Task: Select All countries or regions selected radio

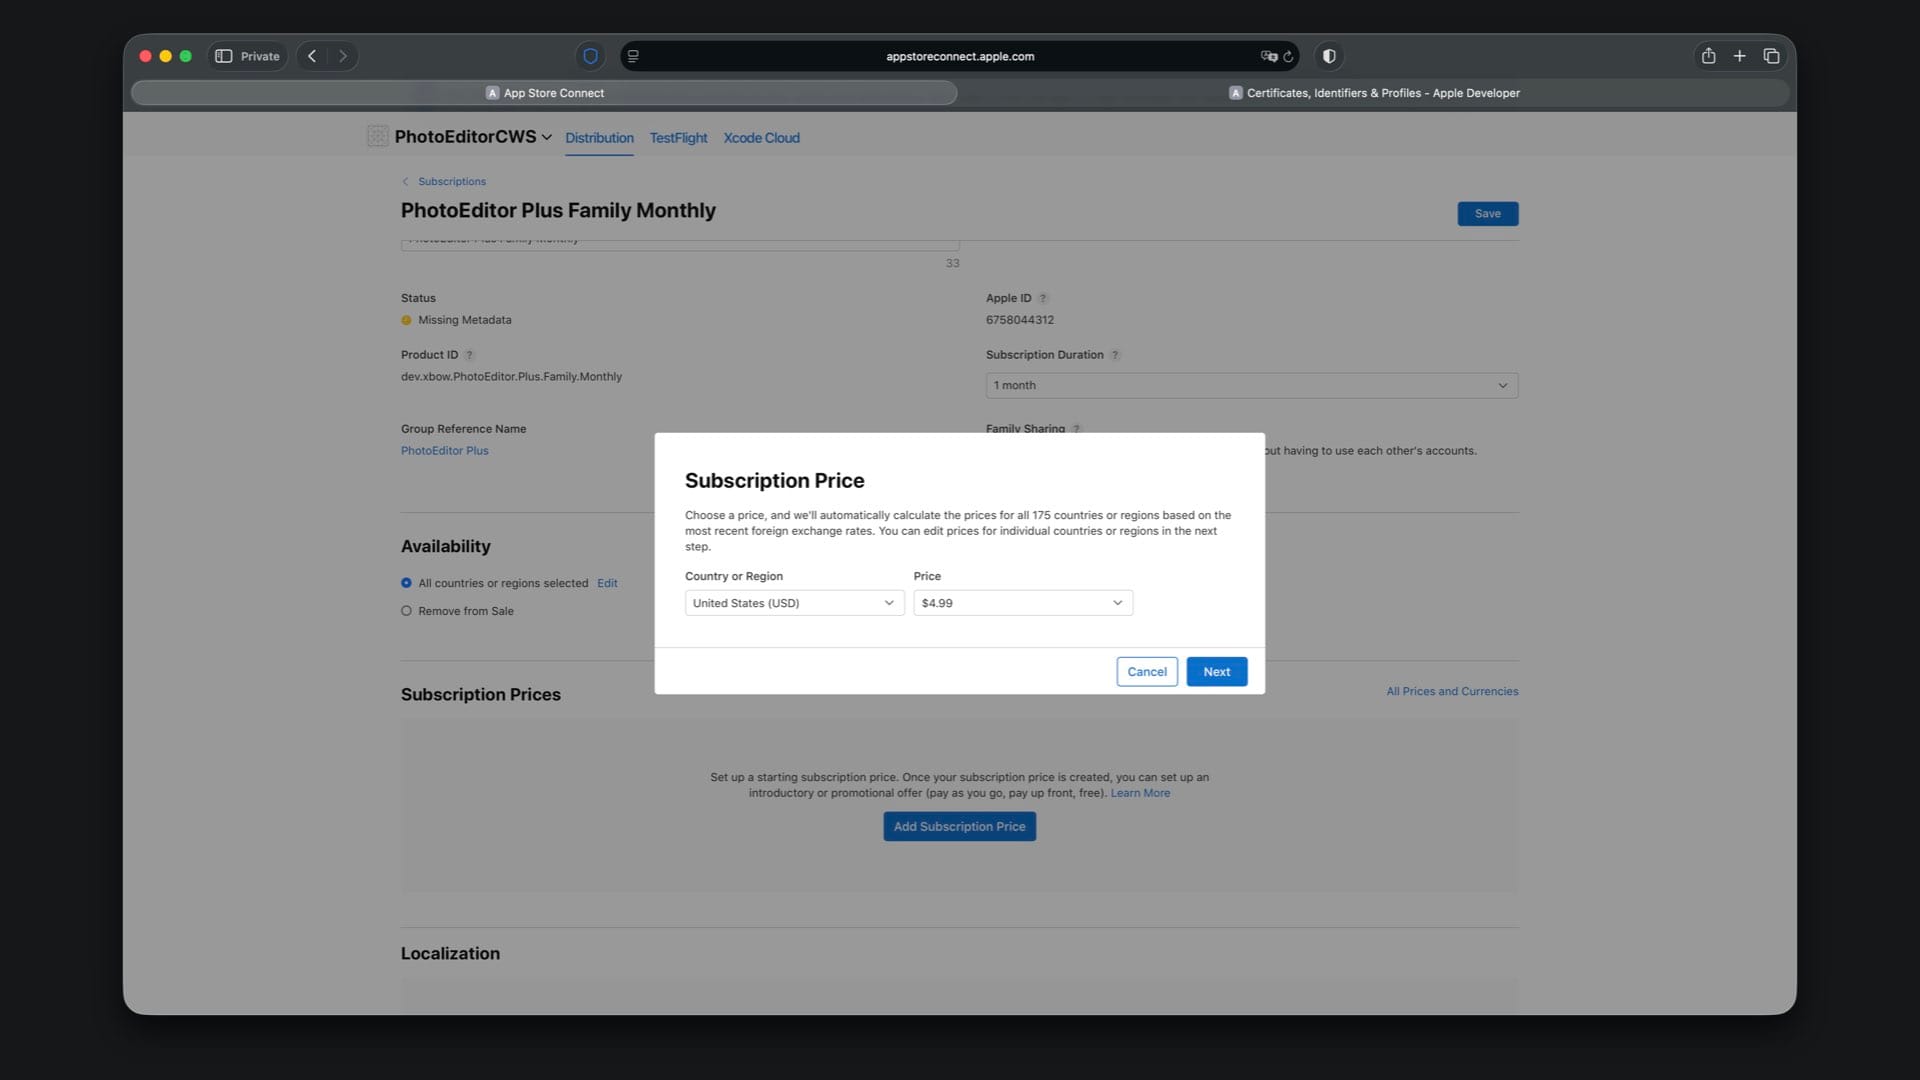Action: pyautogui.click(x=406, y=583)
